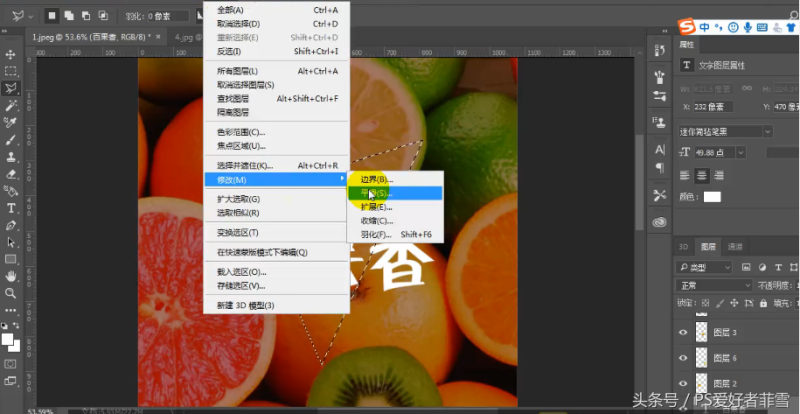This screenshot has height=414, width=800.
Task: Click the 羽化 feather input field
Action: [x=168, y=16]
